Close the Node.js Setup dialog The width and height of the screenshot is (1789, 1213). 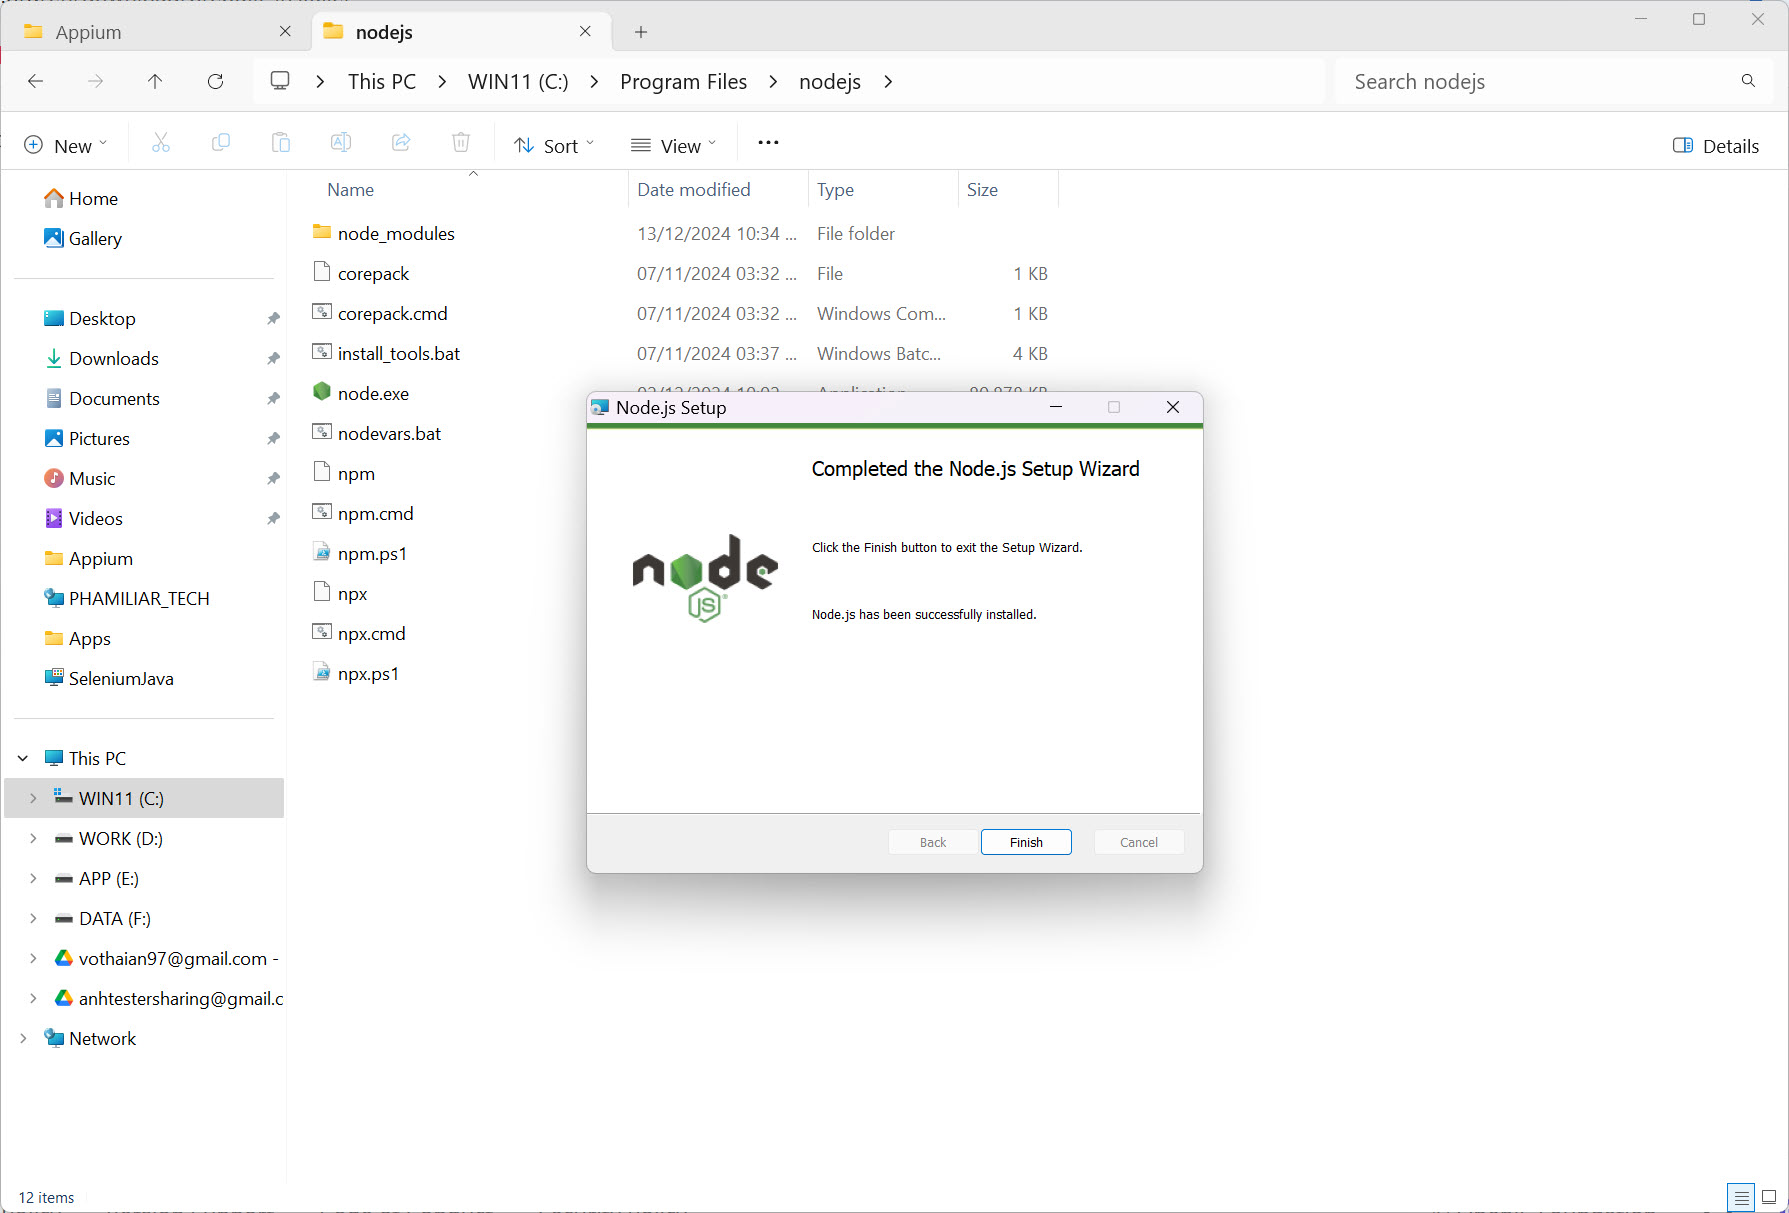pyautogui.click(x=1173, y=407)
